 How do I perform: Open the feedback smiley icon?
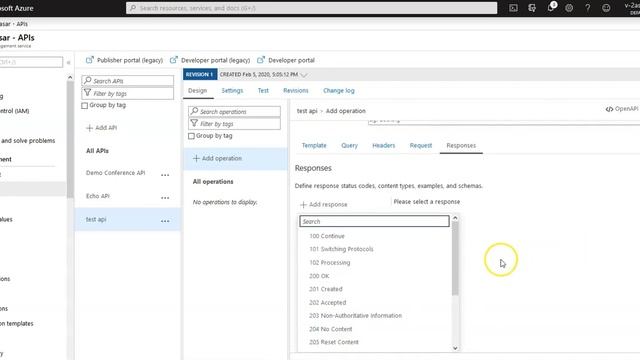coord(606,8)
